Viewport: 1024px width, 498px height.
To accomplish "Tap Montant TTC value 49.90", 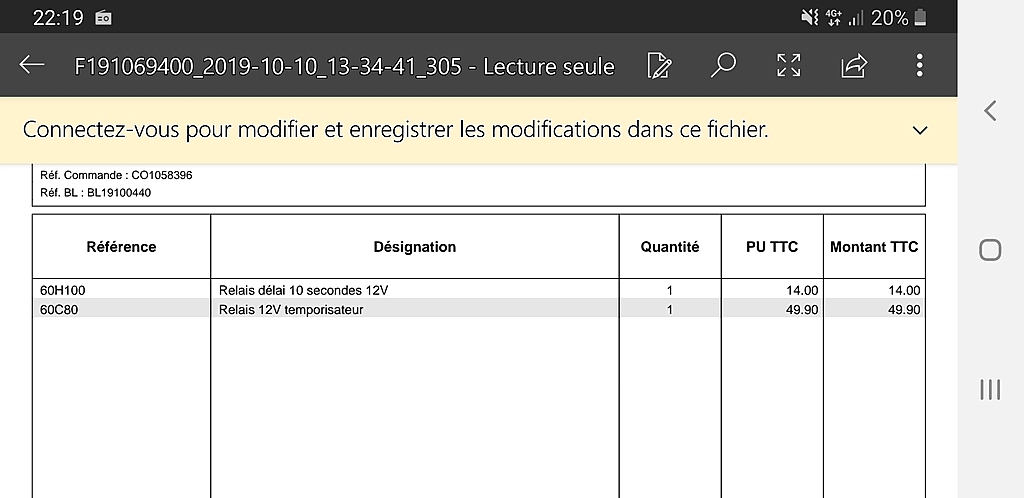I will [x=904, y=310].
